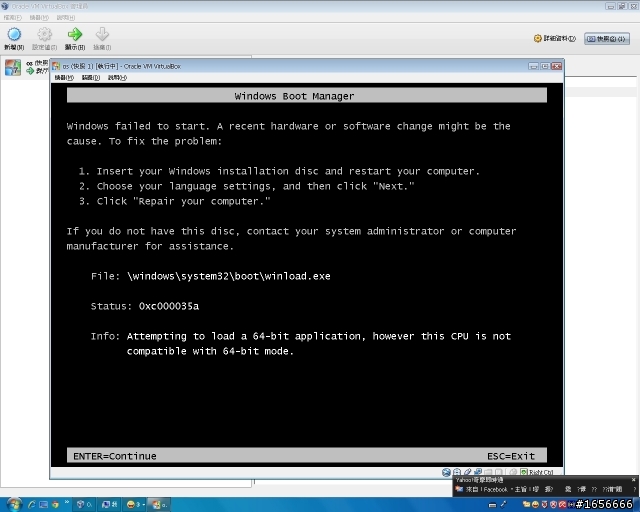Screen dimensions: 640x512
Task: Click the optical disc icon in VM status bar
Action: (x=457, y=472)
